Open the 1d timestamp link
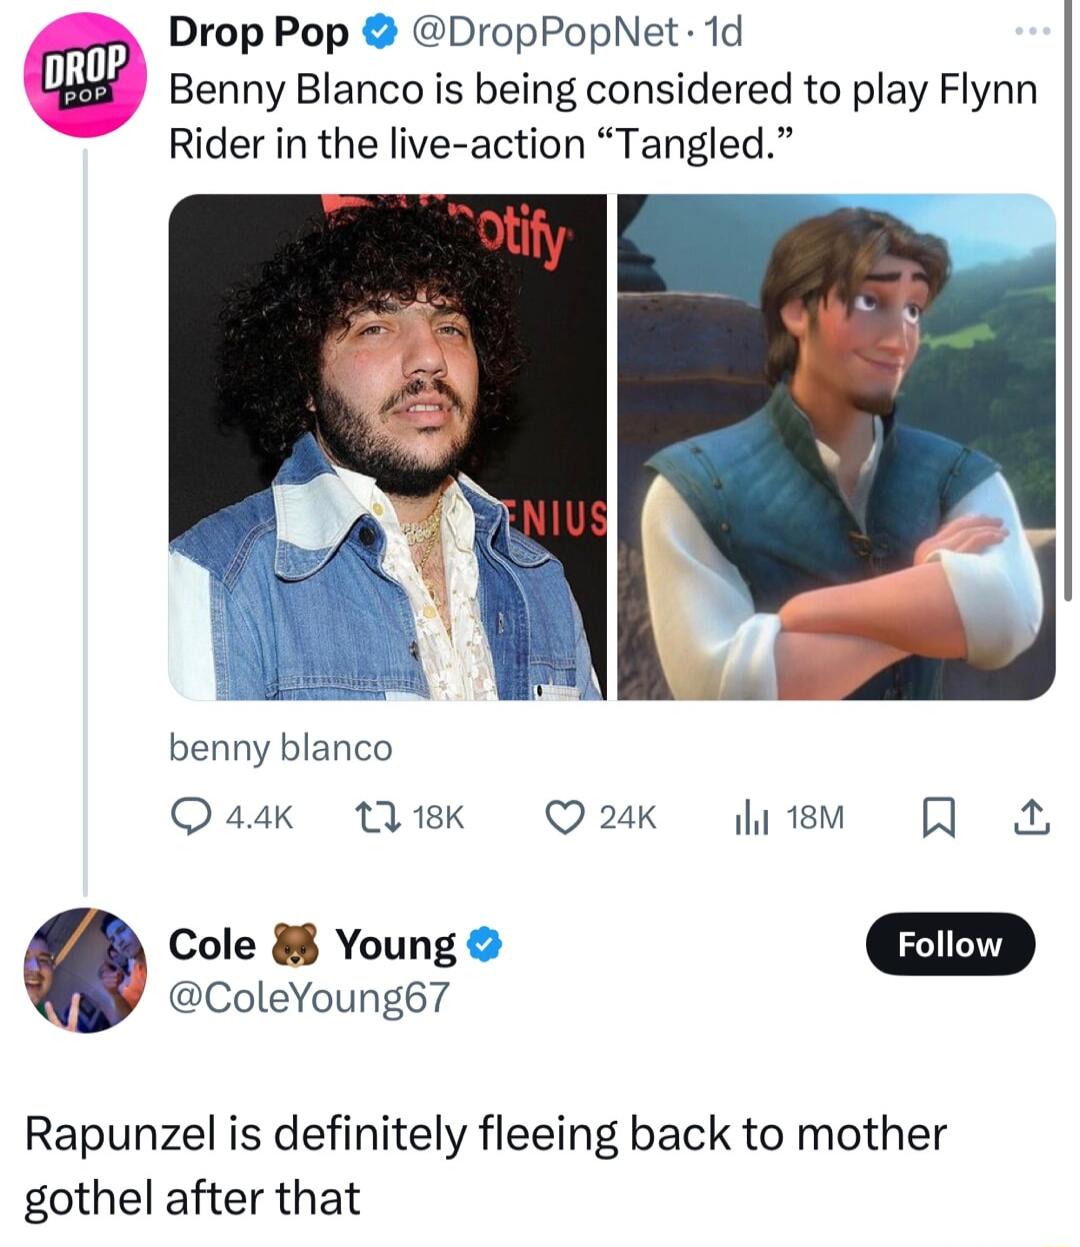Screen dimensions: 1080x1247 pos(724,34)
